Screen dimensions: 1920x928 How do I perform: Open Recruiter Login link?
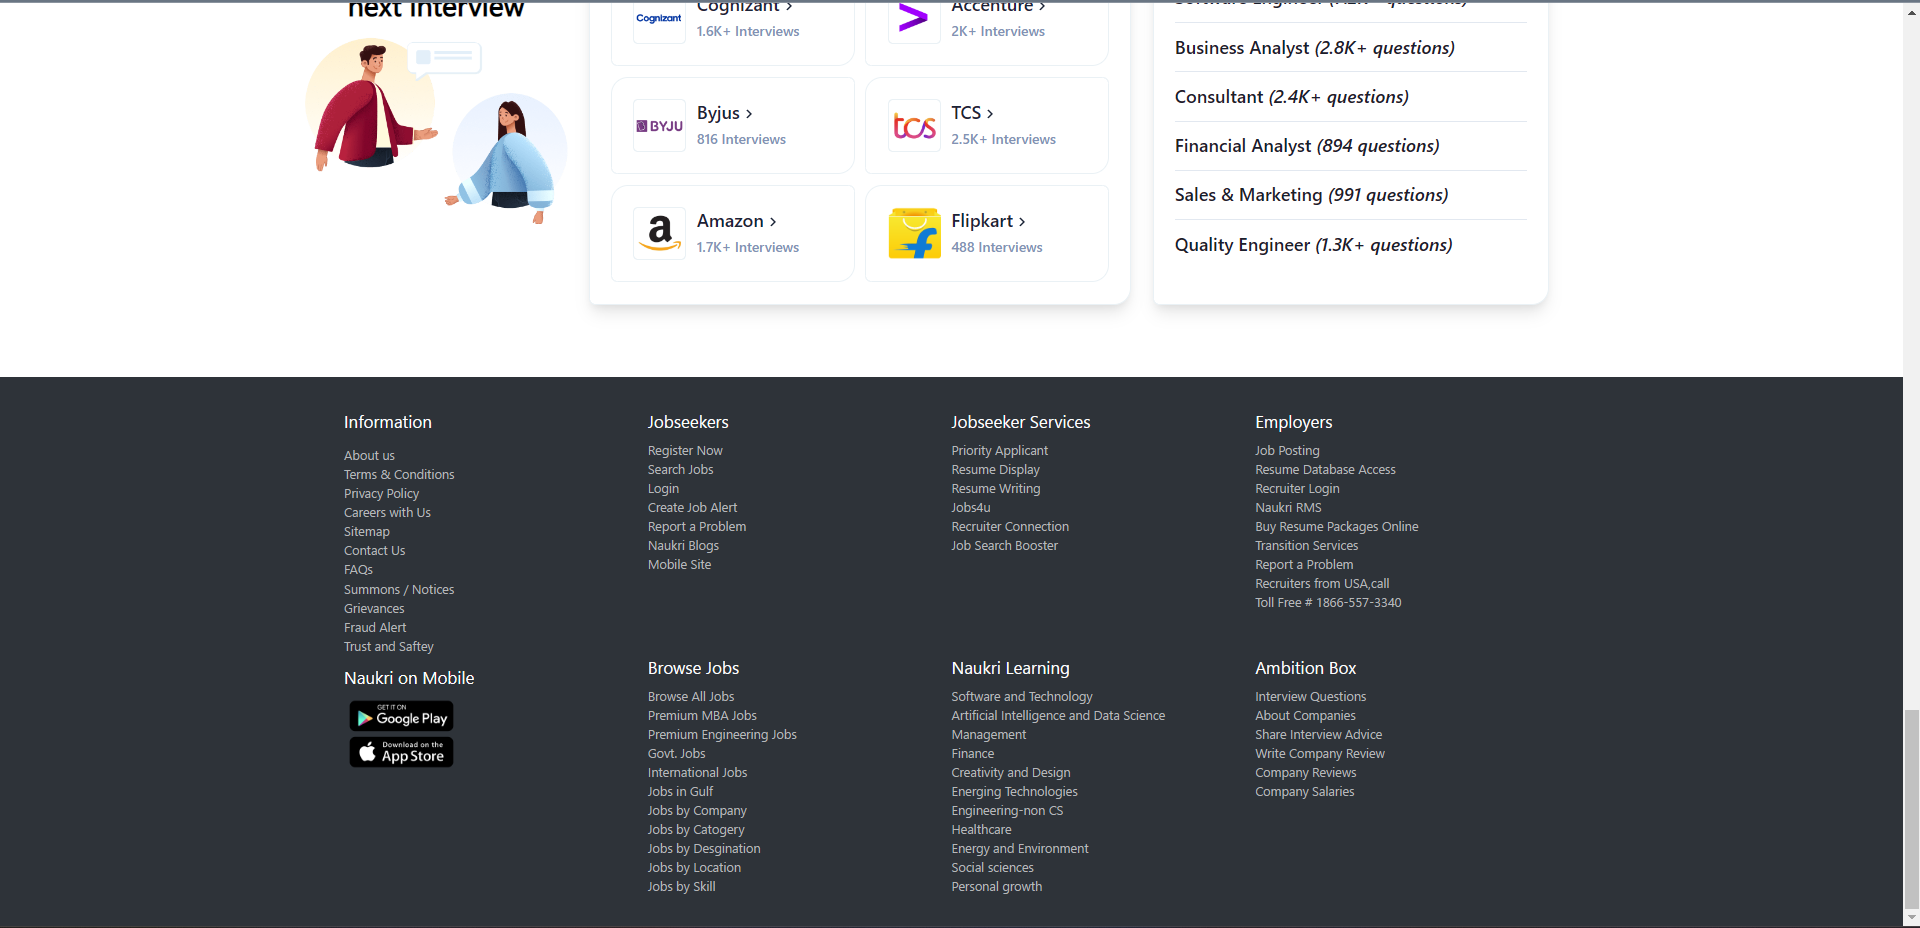1297,489
